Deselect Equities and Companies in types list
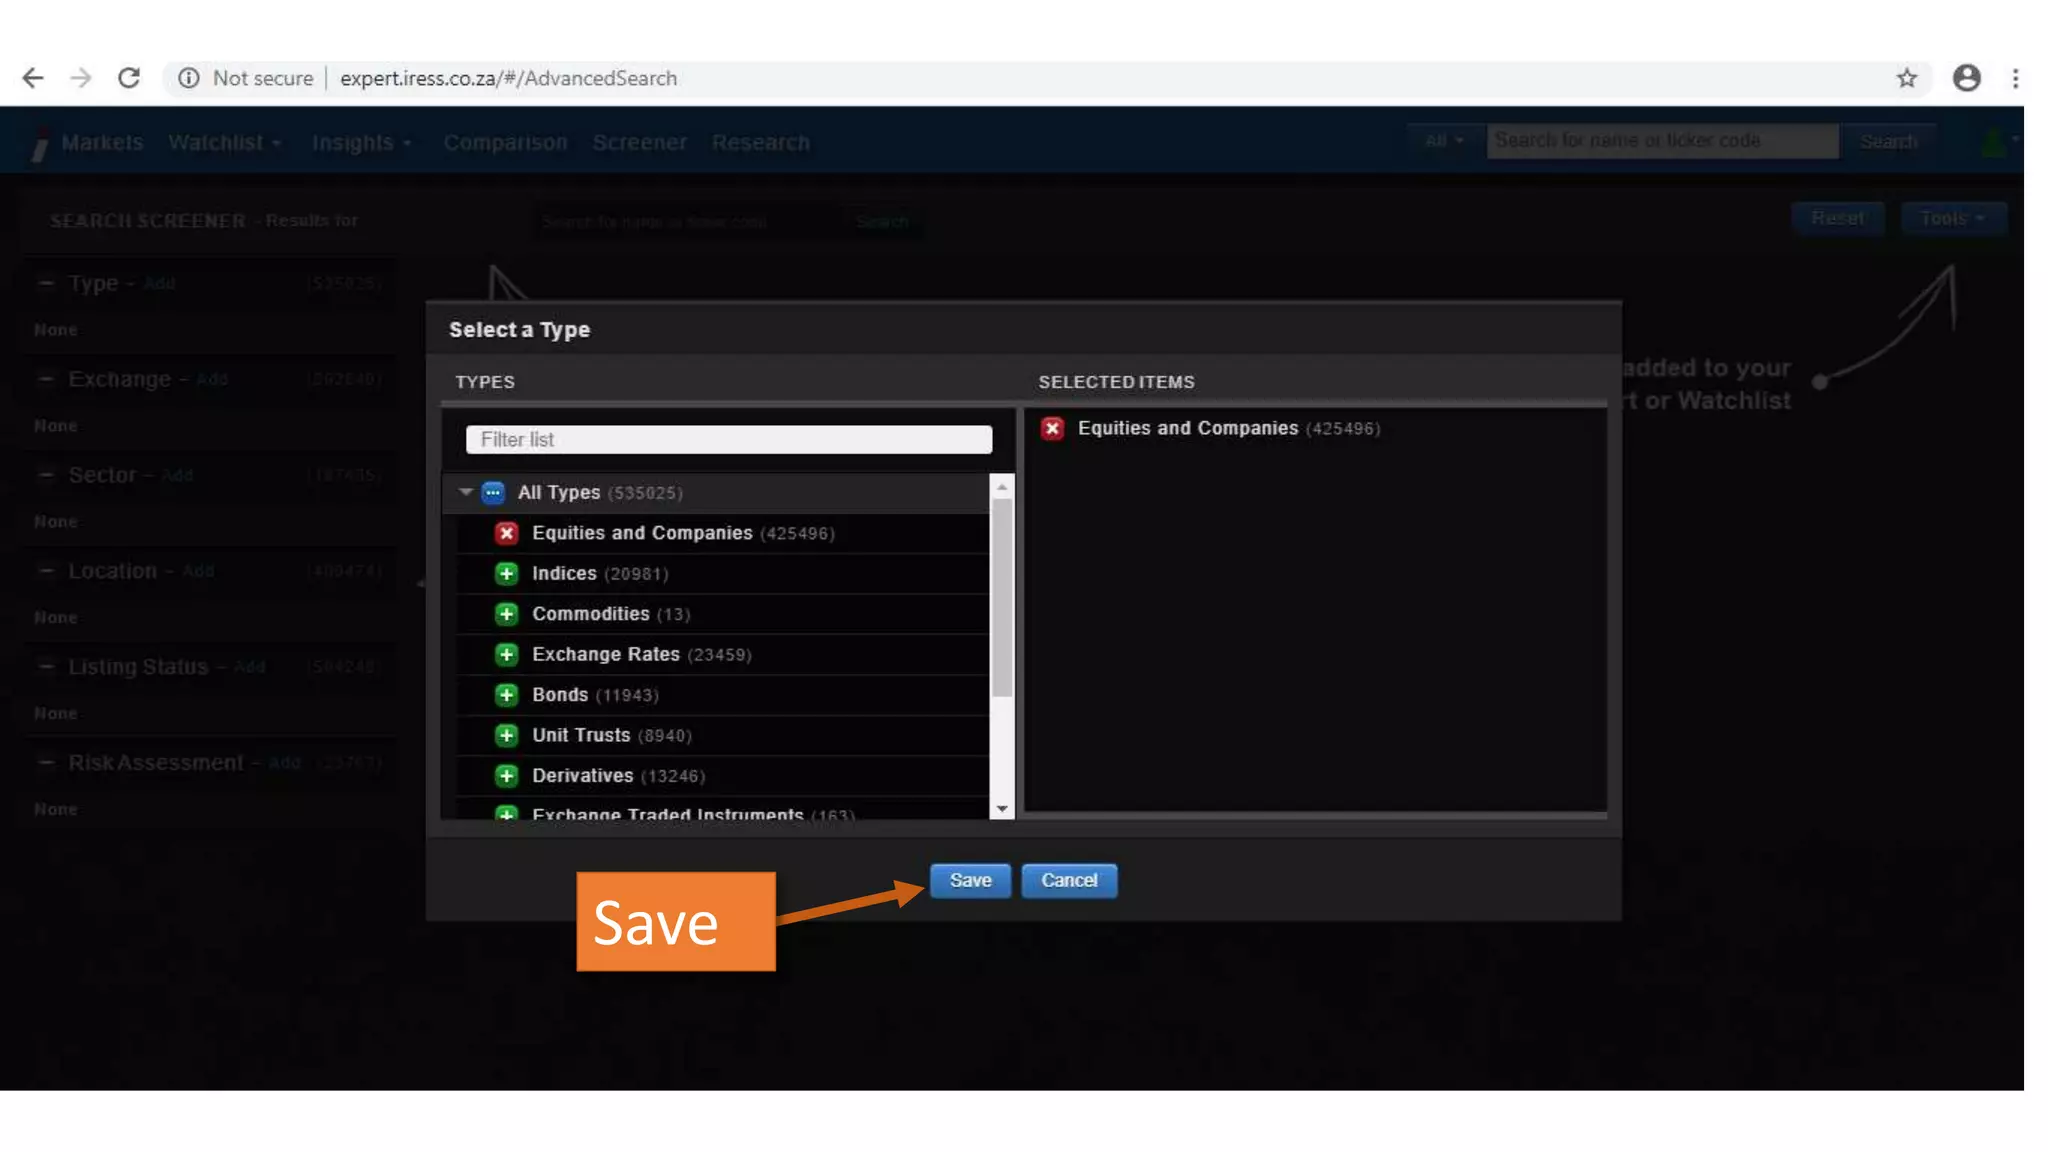Screen dimensions: 2048x1152 pyautogui.click(x=506, y=533)
